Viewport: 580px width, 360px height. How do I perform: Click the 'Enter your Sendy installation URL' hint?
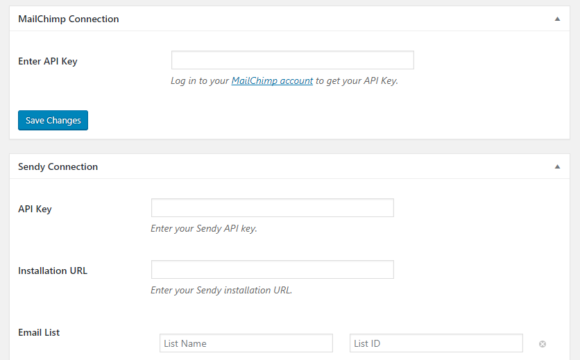click(x=221, y=290)
